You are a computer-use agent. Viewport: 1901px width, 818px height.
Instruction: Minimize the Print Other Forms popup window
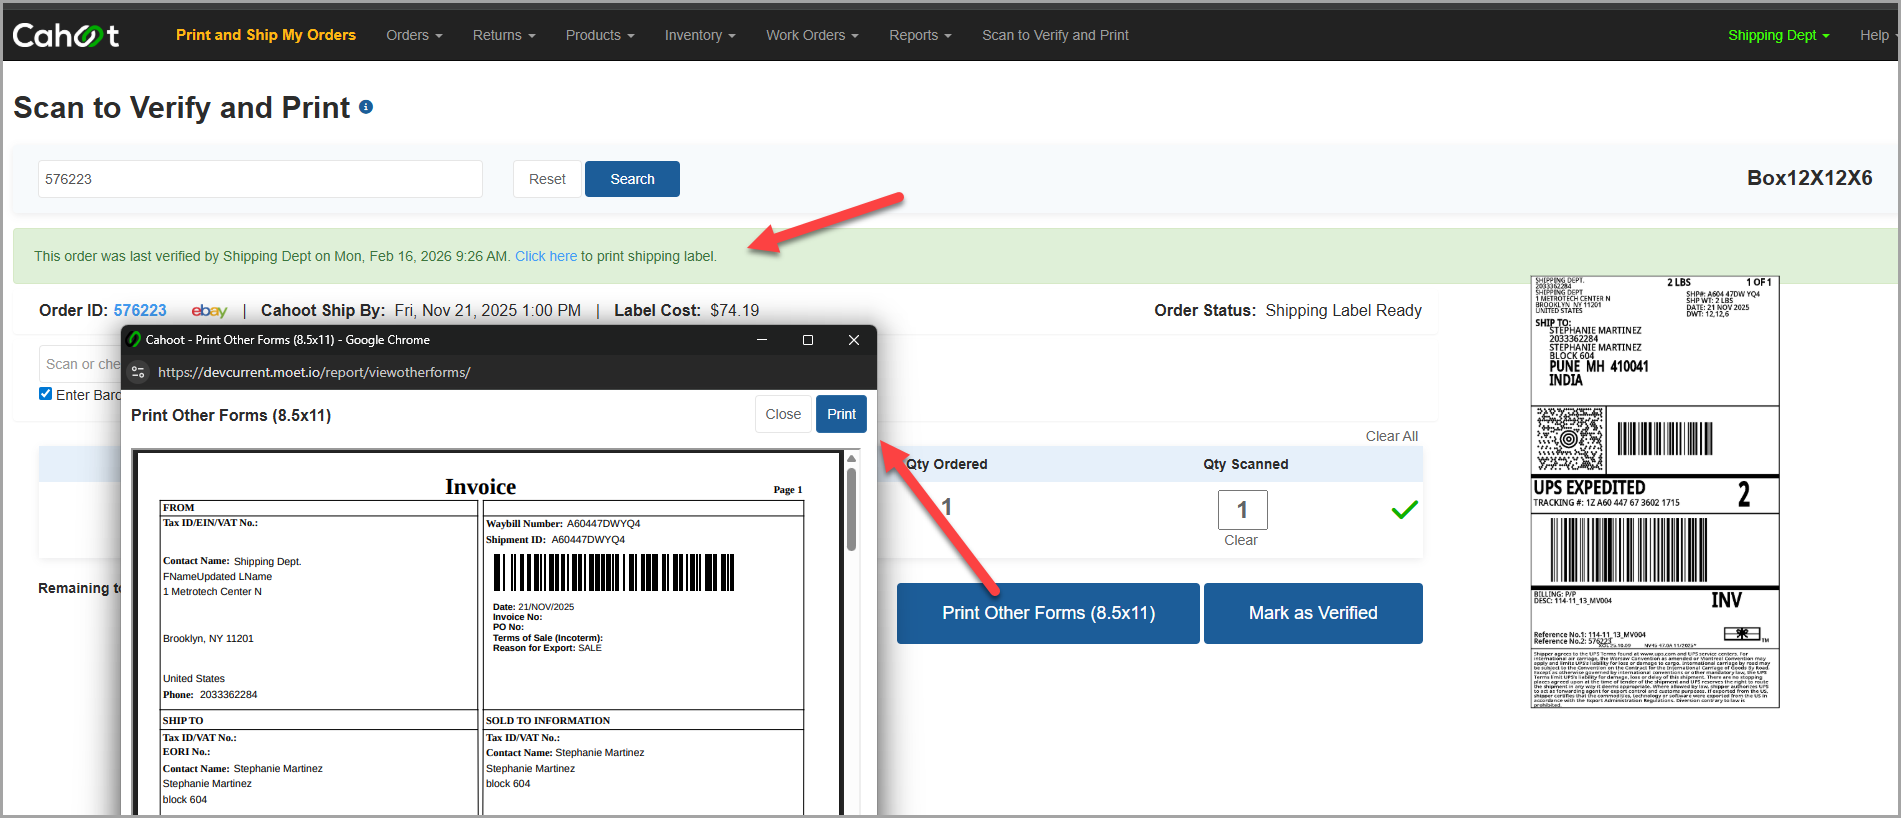pyautogui.click(x=762, y=340)
